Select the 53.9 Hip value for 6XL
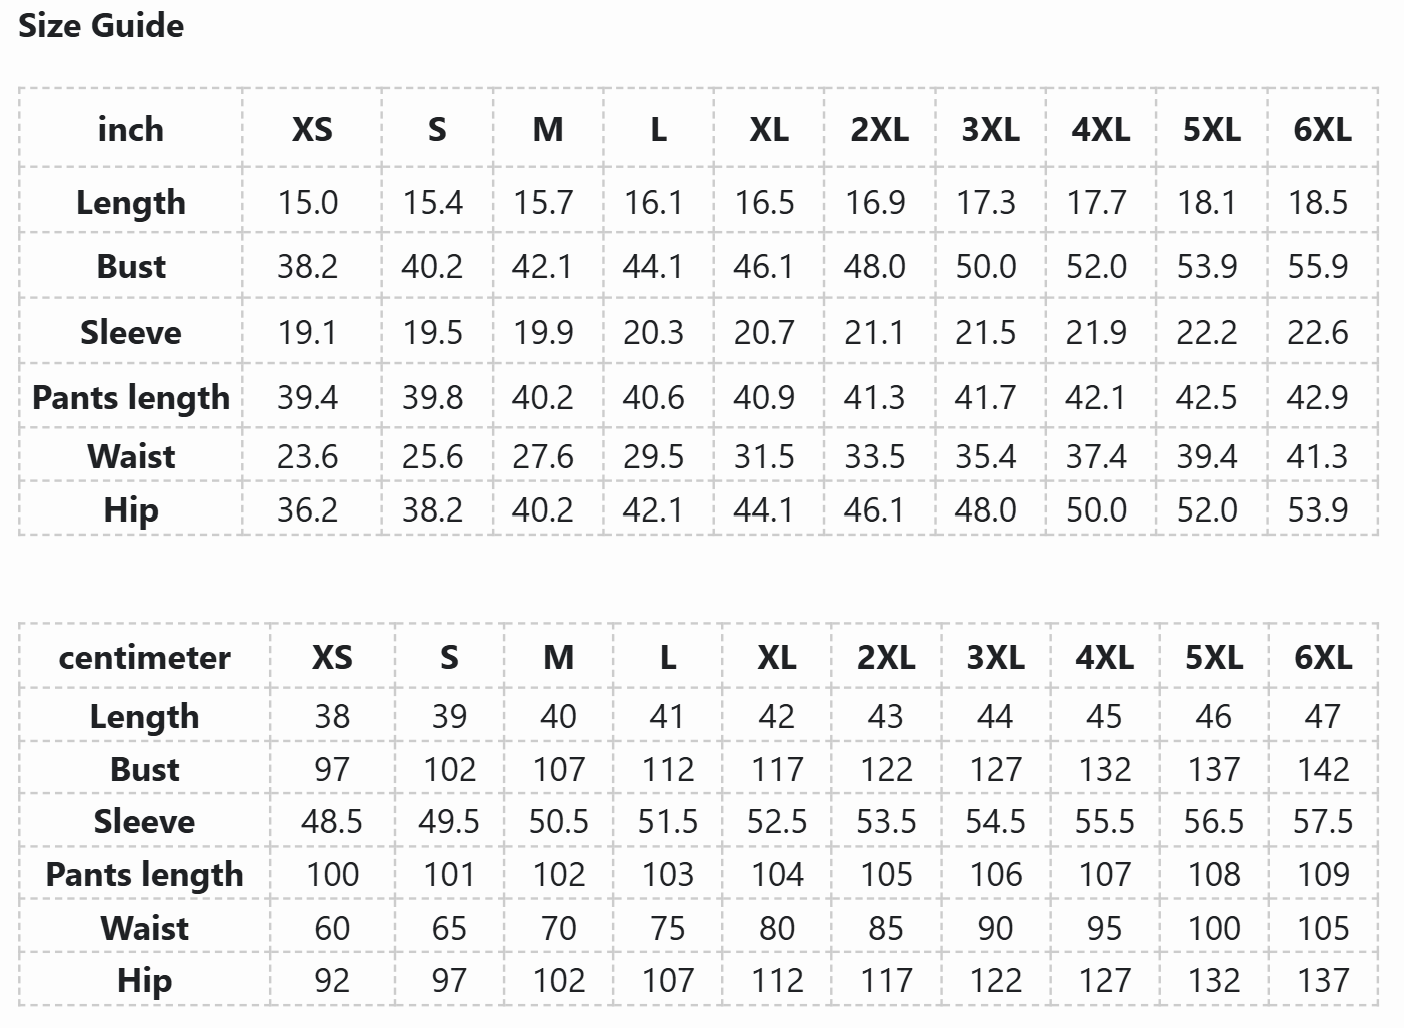 [x=1318, y=510]
